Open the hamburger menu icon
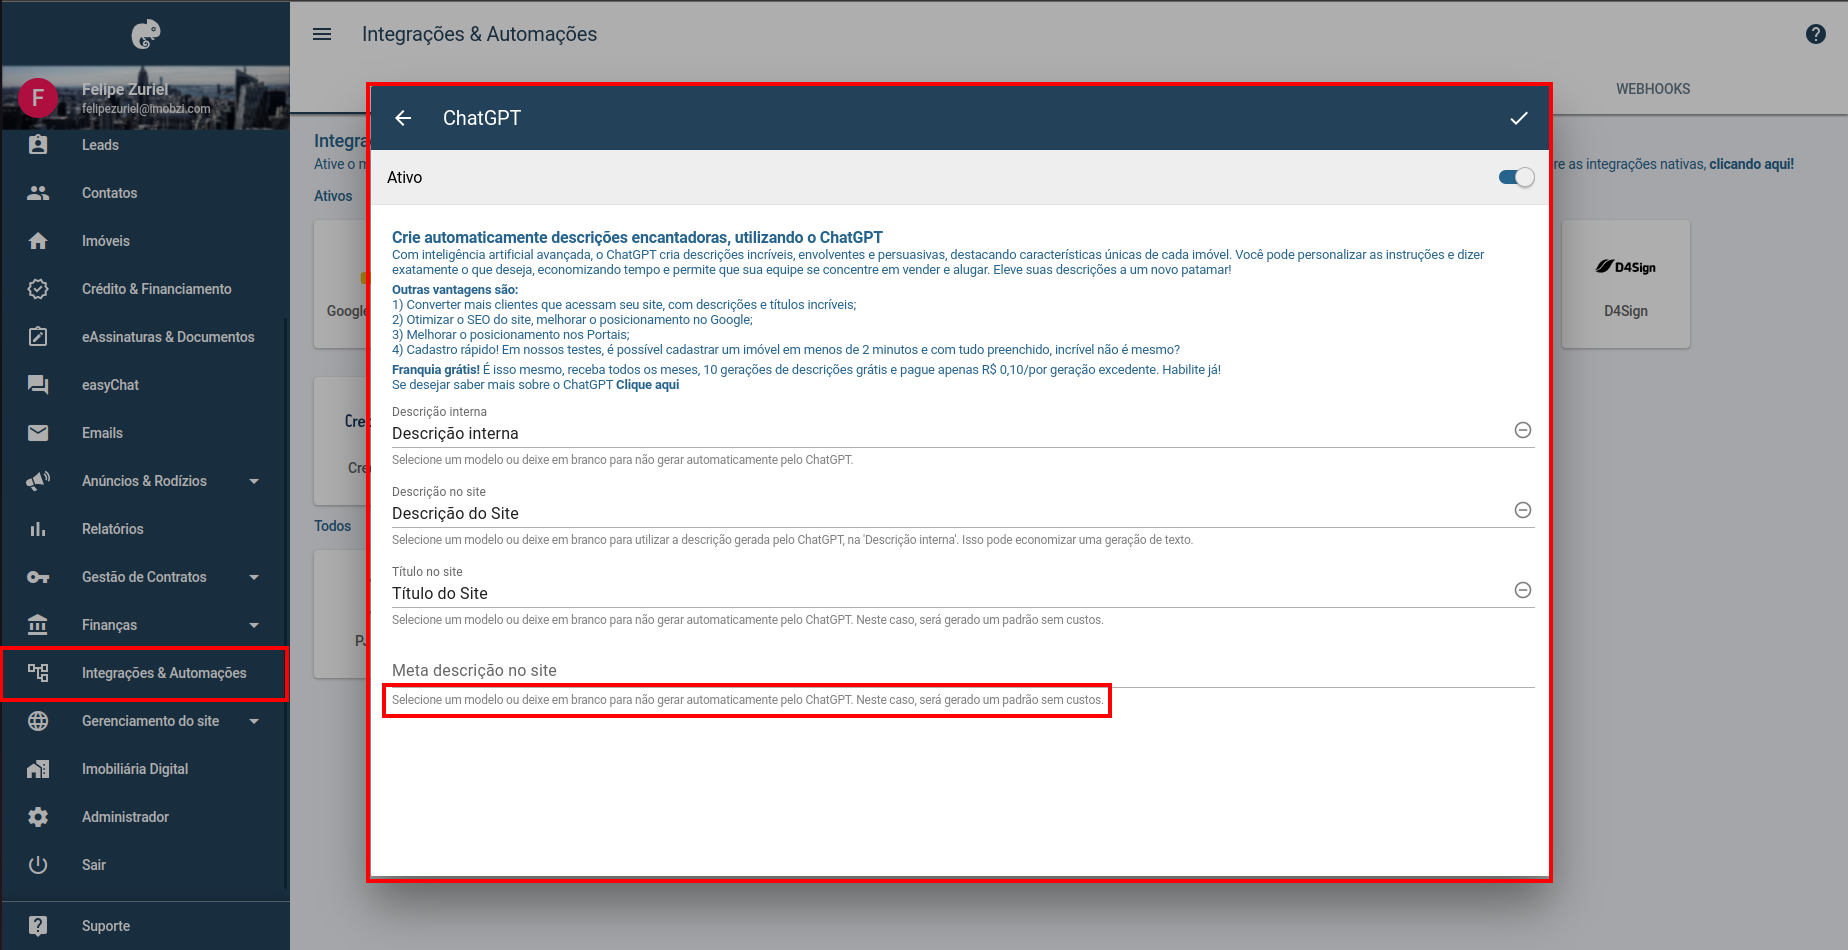 pyautogui.click(x=322, y=34)
